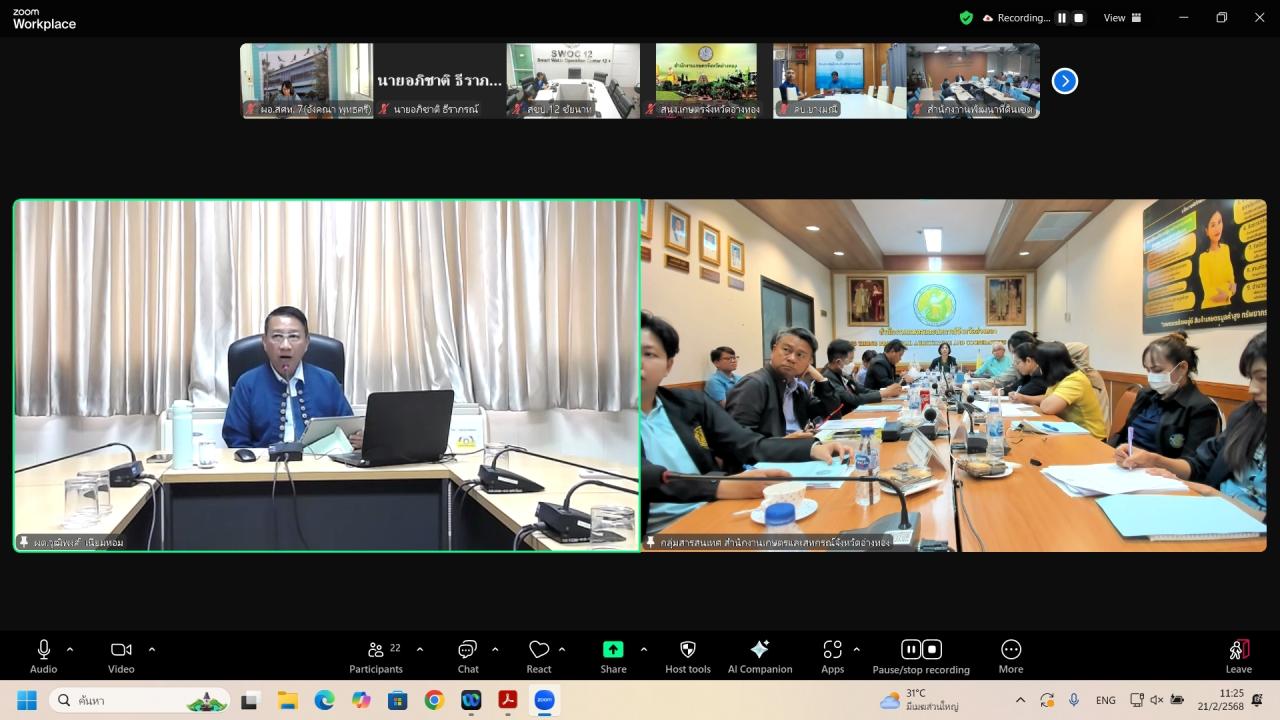Open the Apps menu icon
The image size is (1280, 720).
832,656
